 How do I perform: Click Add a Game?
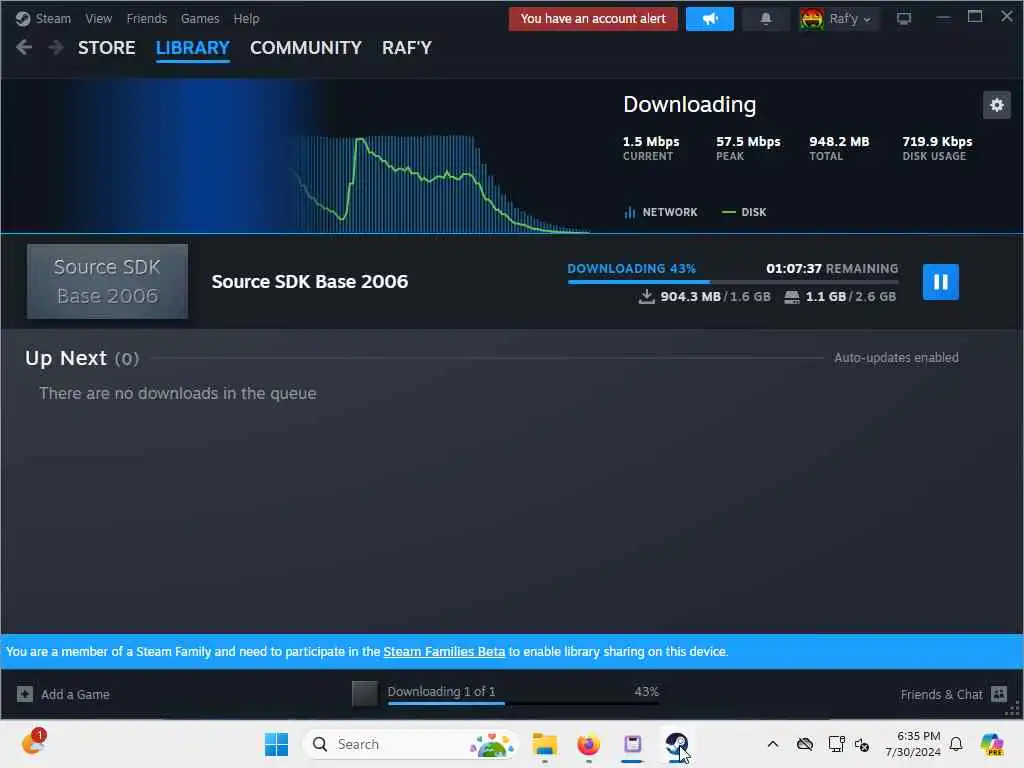click(x=75, y=694)
